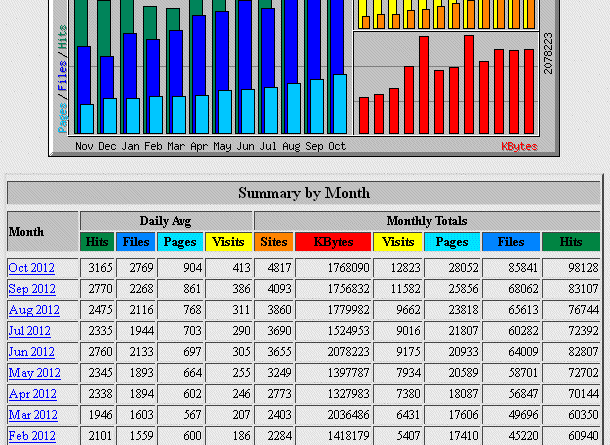Click the Daily Avg group header
Viewport: 610px width, 445px height.
(x=165, y=221)
